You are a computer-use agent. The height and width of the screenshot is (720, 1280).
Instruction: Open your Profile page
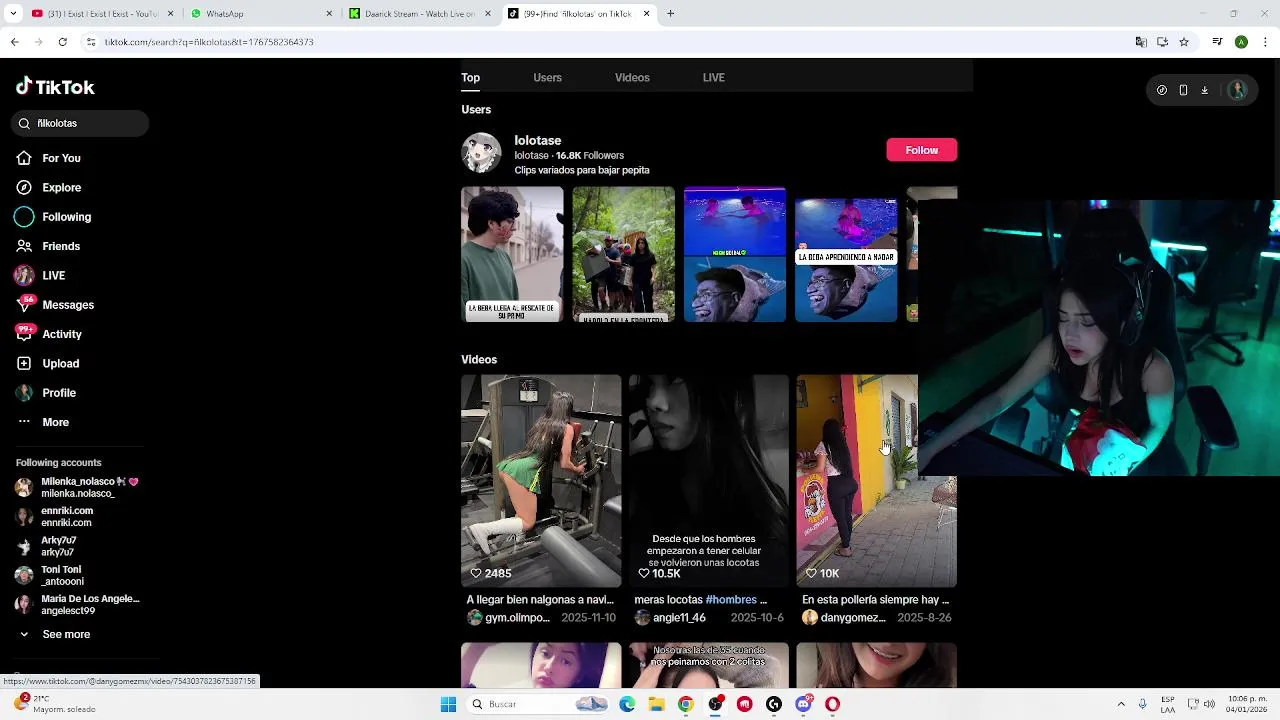(x=46, y=393)
